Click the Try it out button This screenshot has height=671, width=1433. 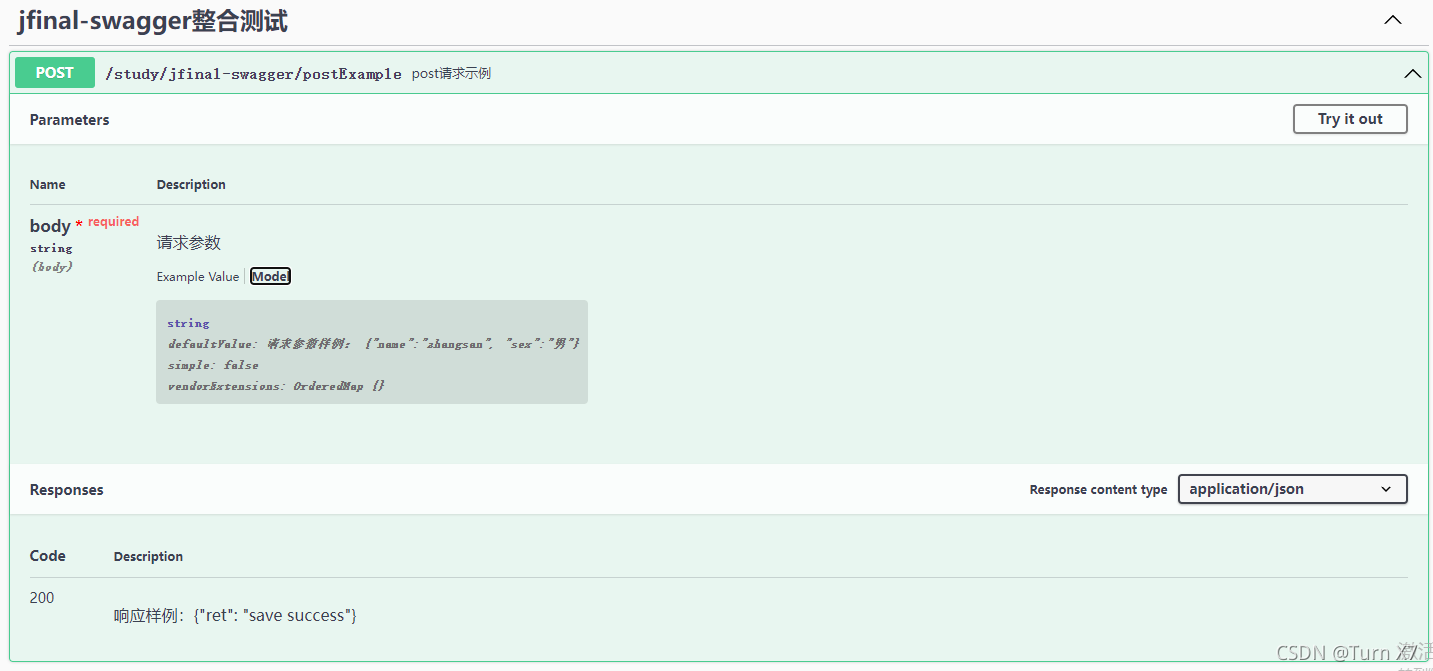[1350, 119]
